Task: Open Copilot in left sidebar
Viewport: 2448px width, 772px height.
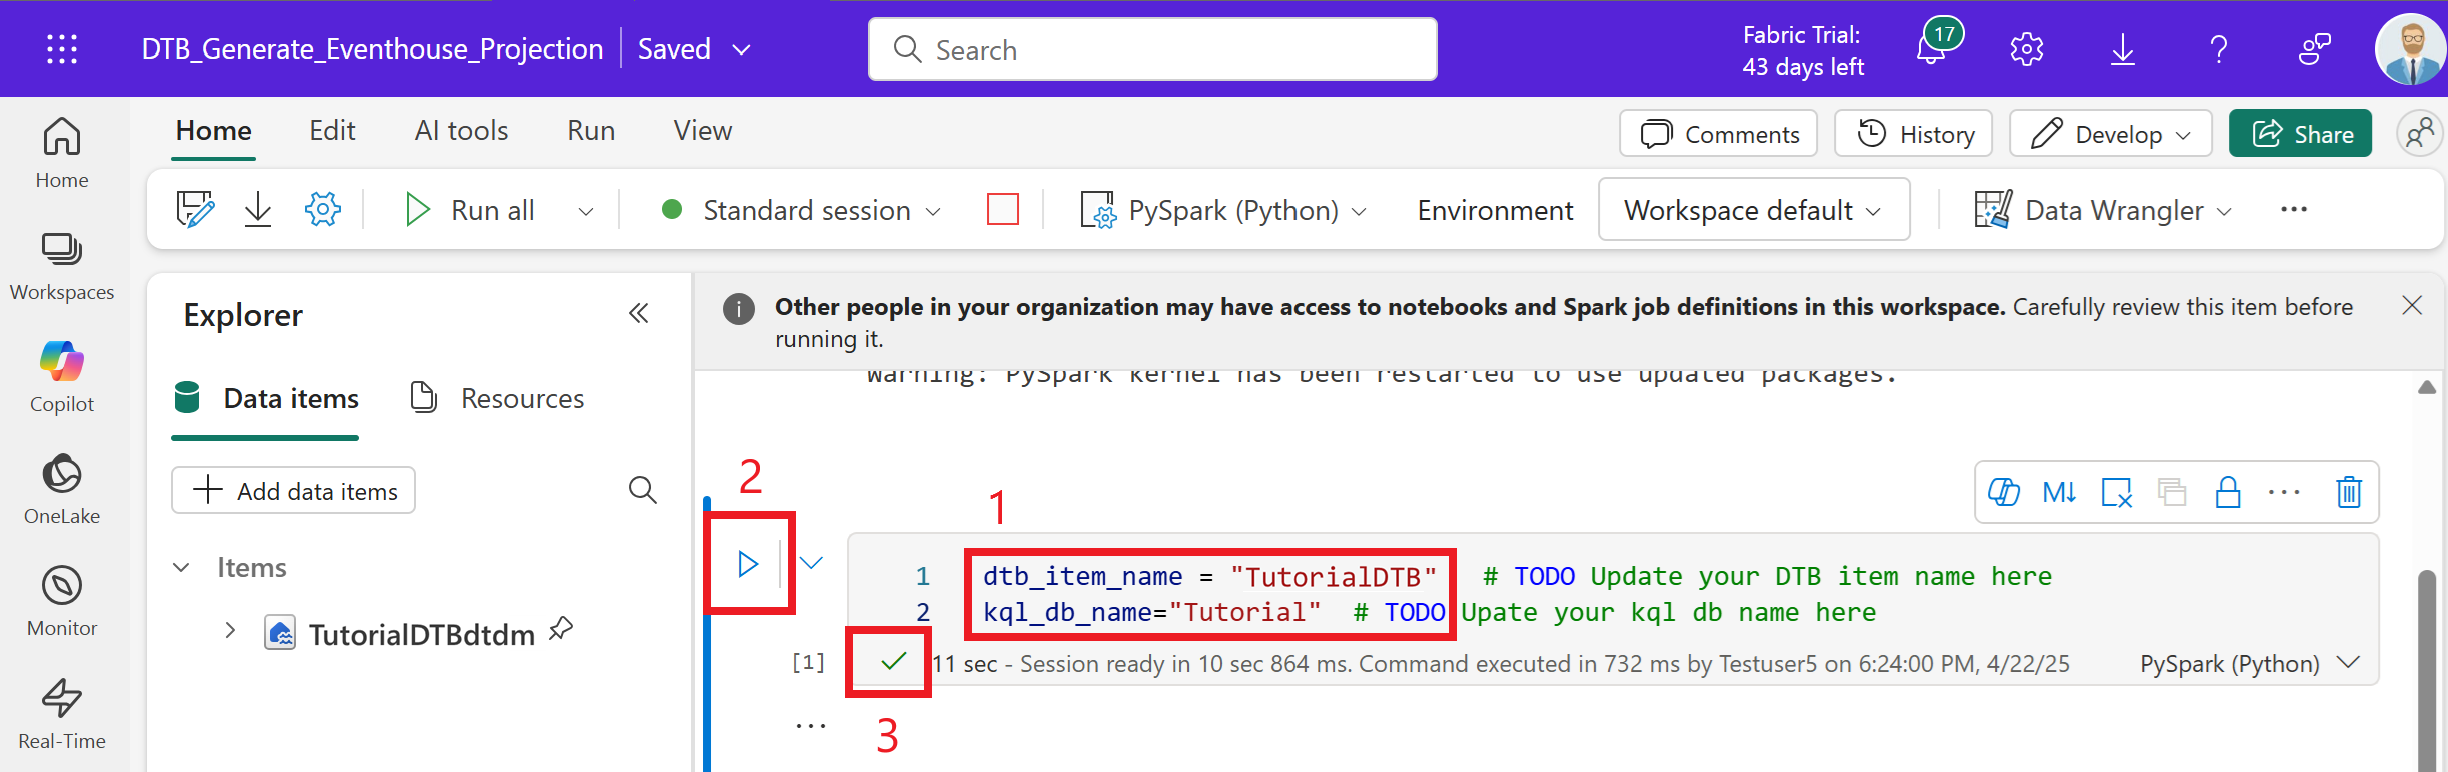Action: point(62,377)
